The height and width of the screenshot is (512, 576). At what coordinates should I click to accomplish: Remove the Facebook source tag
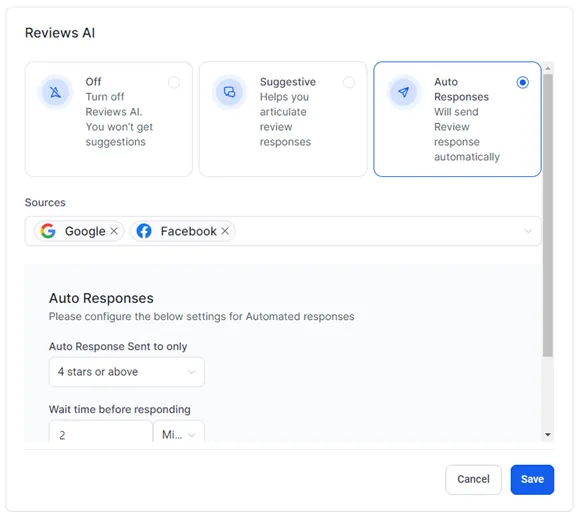coord(225,231)
